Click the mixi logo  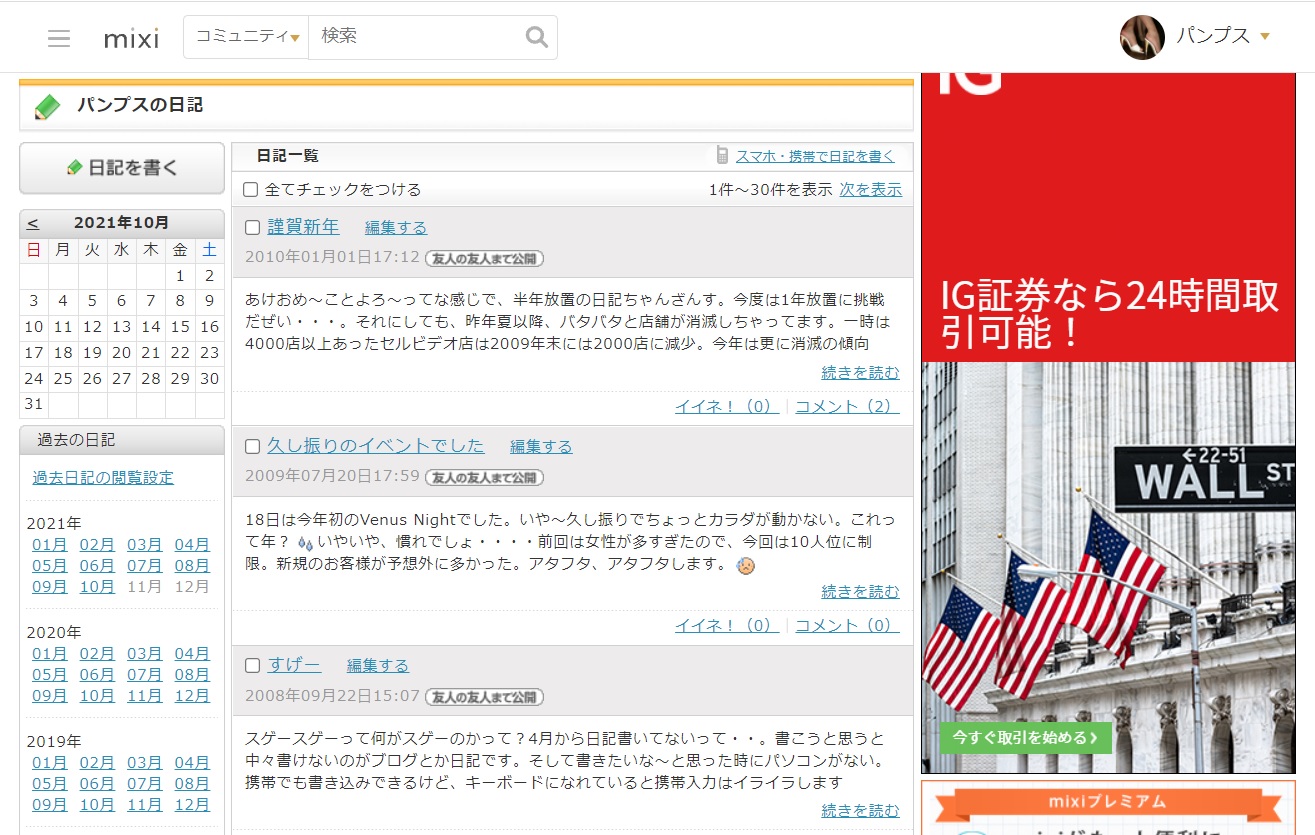click(131, 39)
